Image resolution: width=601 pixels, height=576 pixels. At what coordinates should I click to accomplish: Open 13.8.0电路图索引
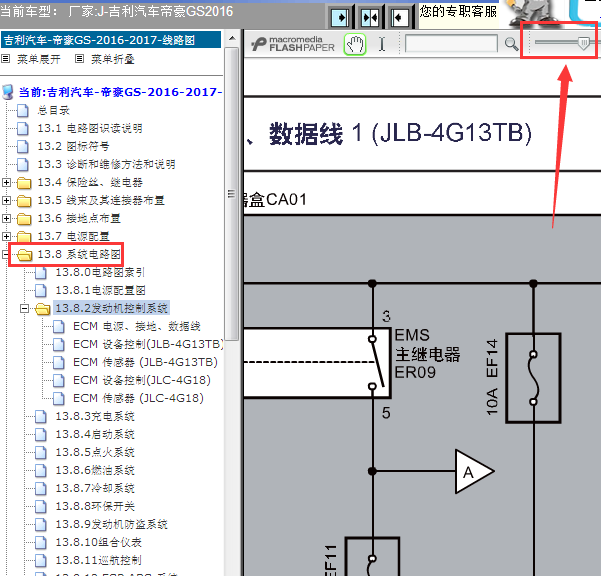click(x=100, y=272)
